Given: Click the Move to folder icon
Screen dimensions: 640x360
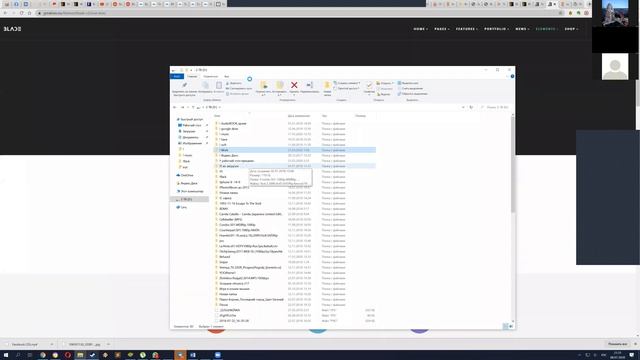Looking at the screenshot, I should pyautogui.click(x=264, y=85).
